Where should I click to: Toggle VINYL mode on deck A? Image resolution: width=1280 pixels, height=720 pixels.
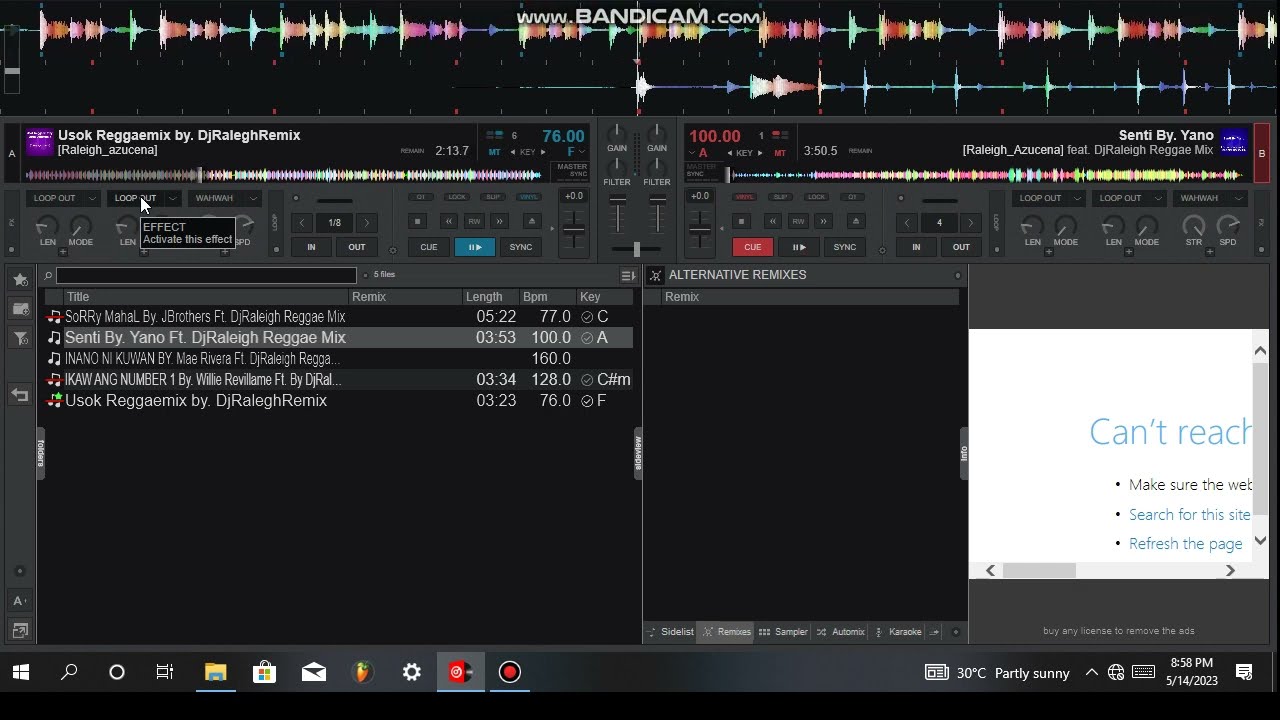(528, 197)
